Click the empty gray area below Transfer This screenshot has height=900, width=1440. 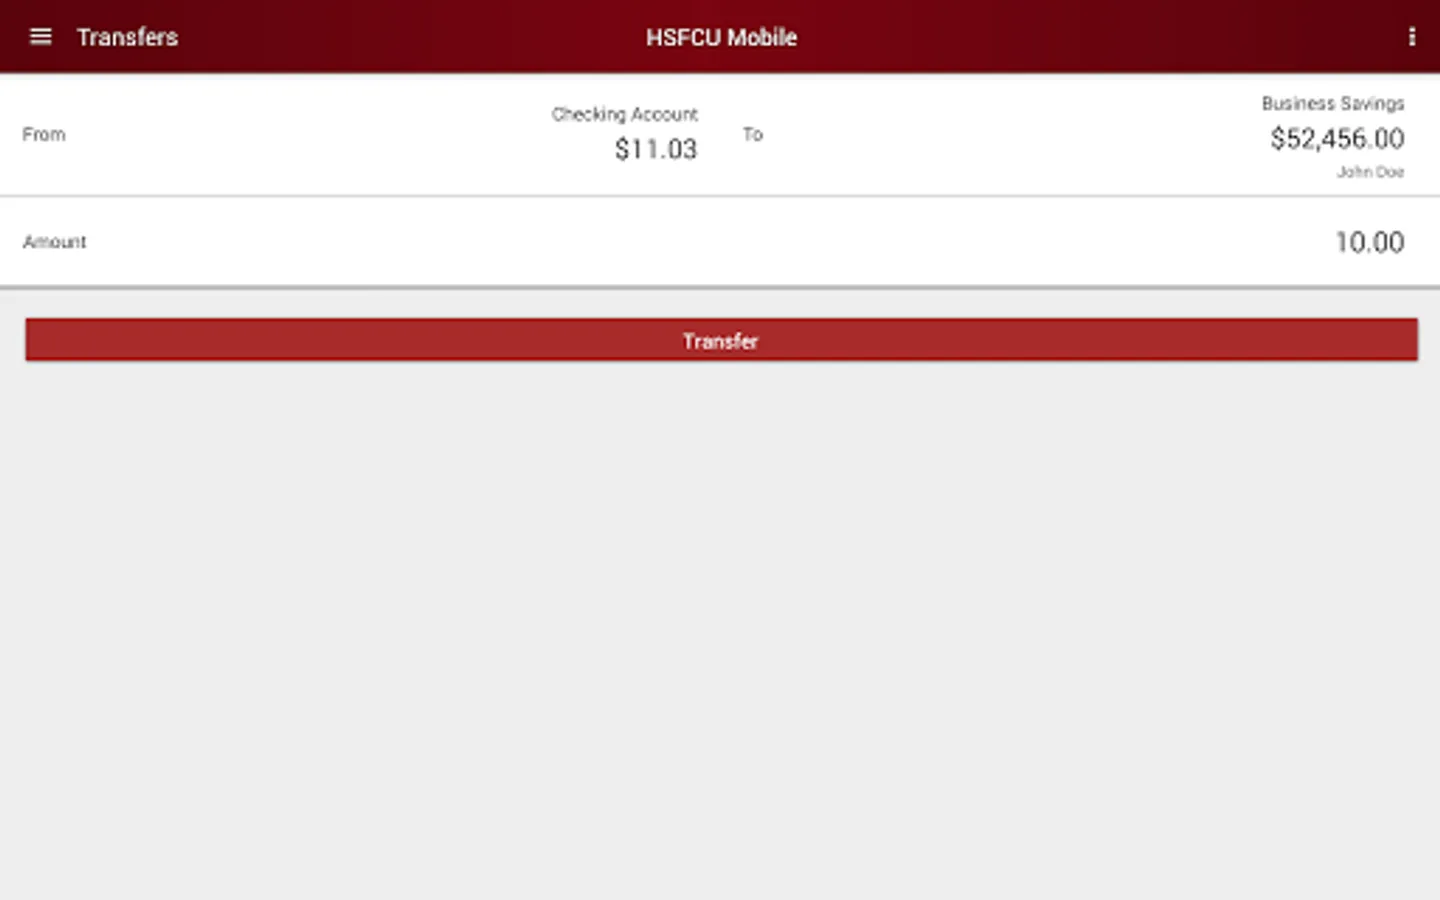point(720,630)
